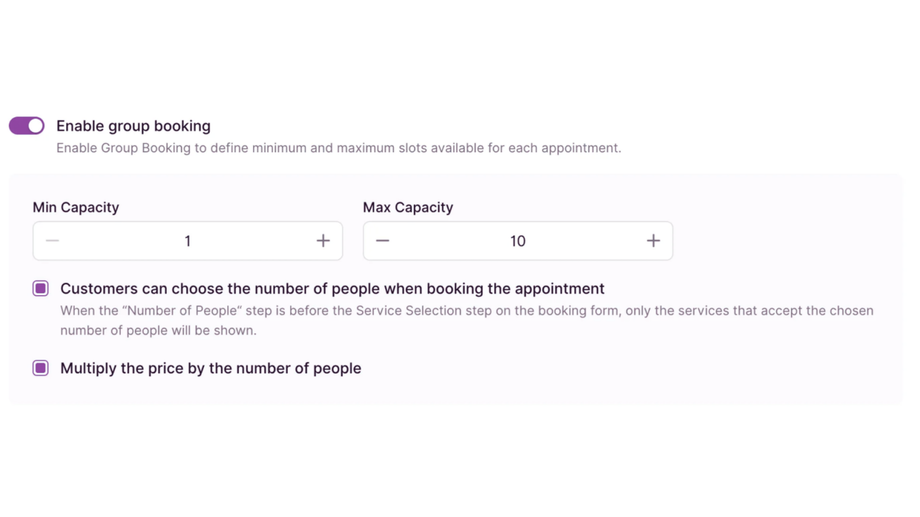Click the plus icon for Min Capacity
Viewport: 920px width, 517px height.
[x=323, y=241]
